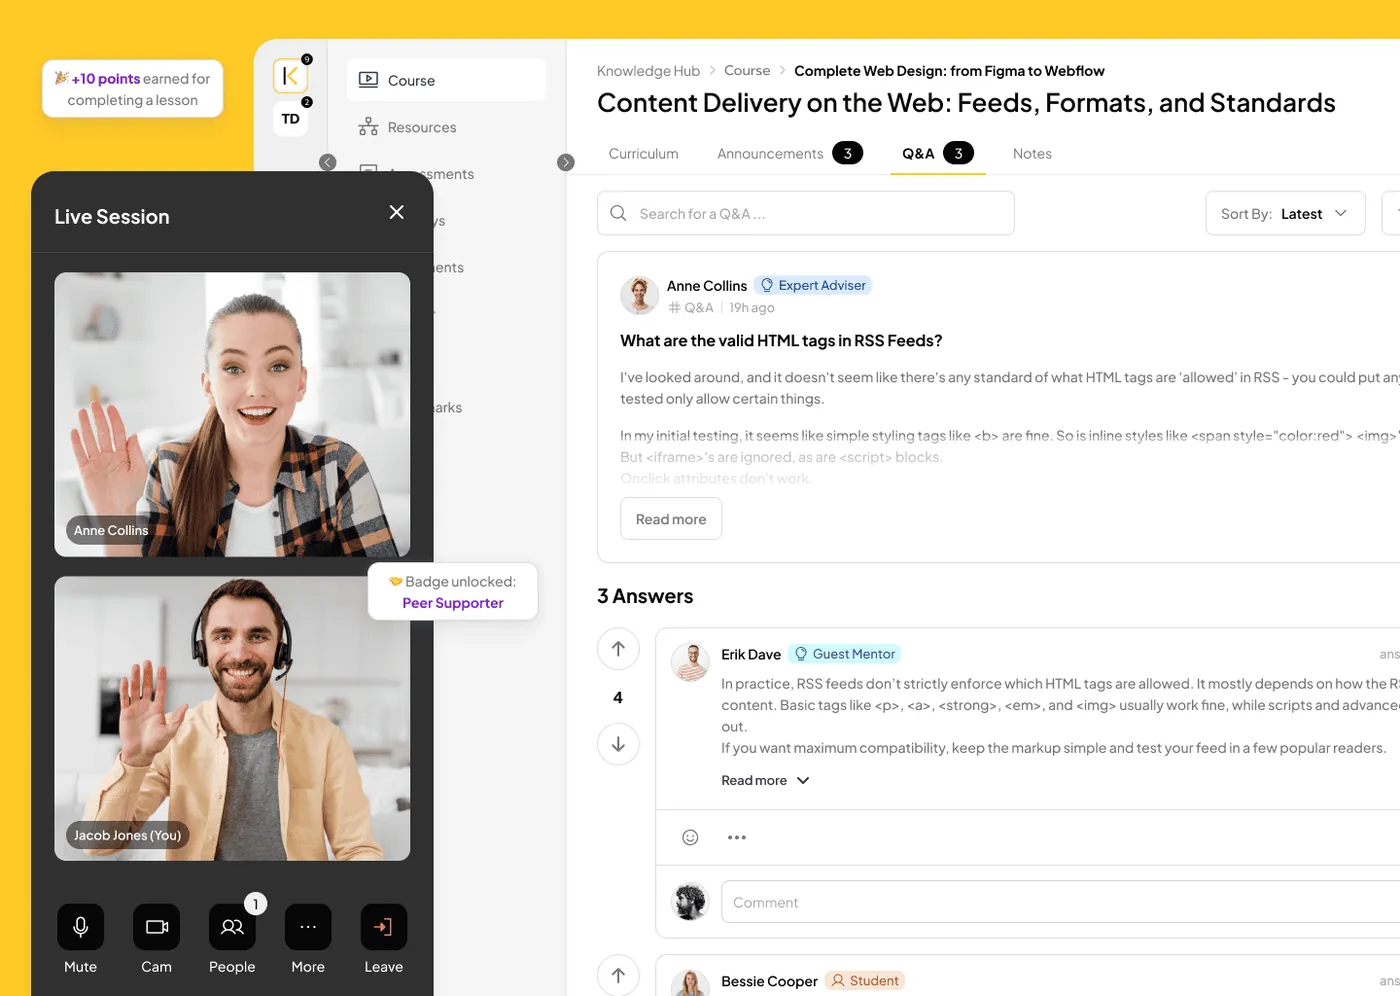The image size is (1400, 996).
Task: Click Read more button under the question
Action: [x=671, y=519]
